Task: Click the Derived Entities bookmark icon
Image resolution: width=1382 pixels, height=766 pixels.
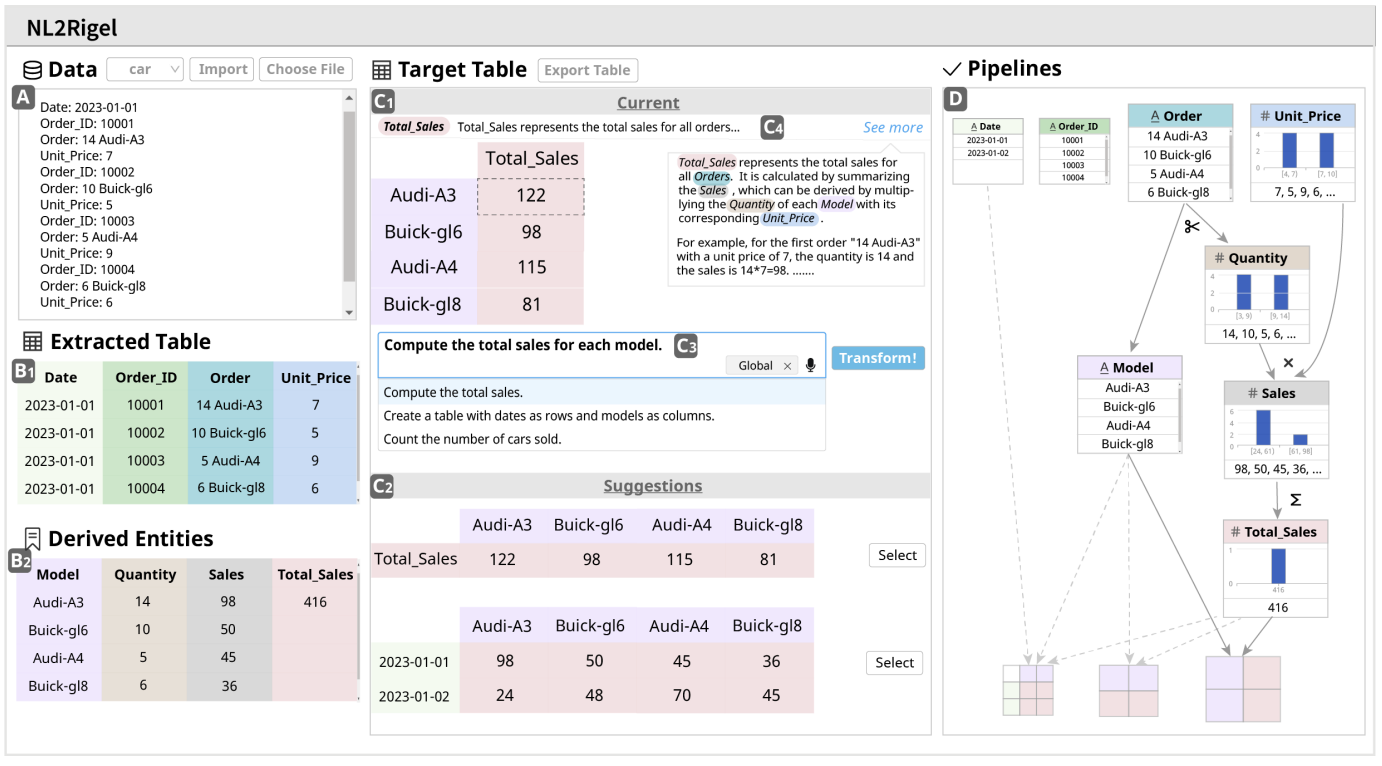Action: [x=32, y=539]
